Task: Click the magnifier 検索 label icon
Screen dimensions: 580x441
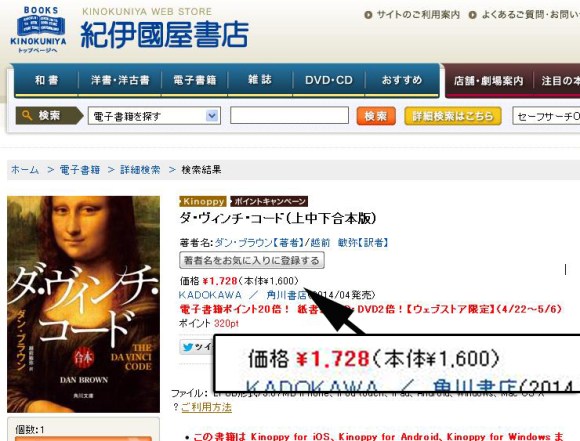Action: [x=50, y=115]
